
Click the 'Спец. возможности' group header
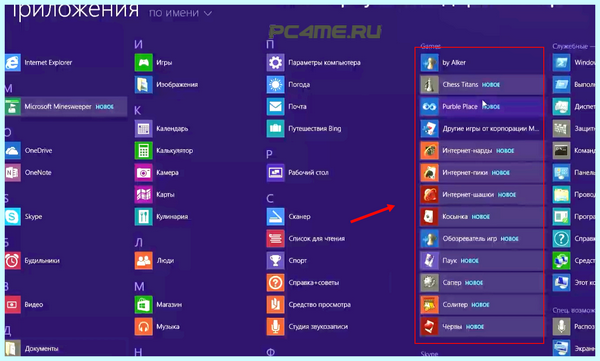573,310
